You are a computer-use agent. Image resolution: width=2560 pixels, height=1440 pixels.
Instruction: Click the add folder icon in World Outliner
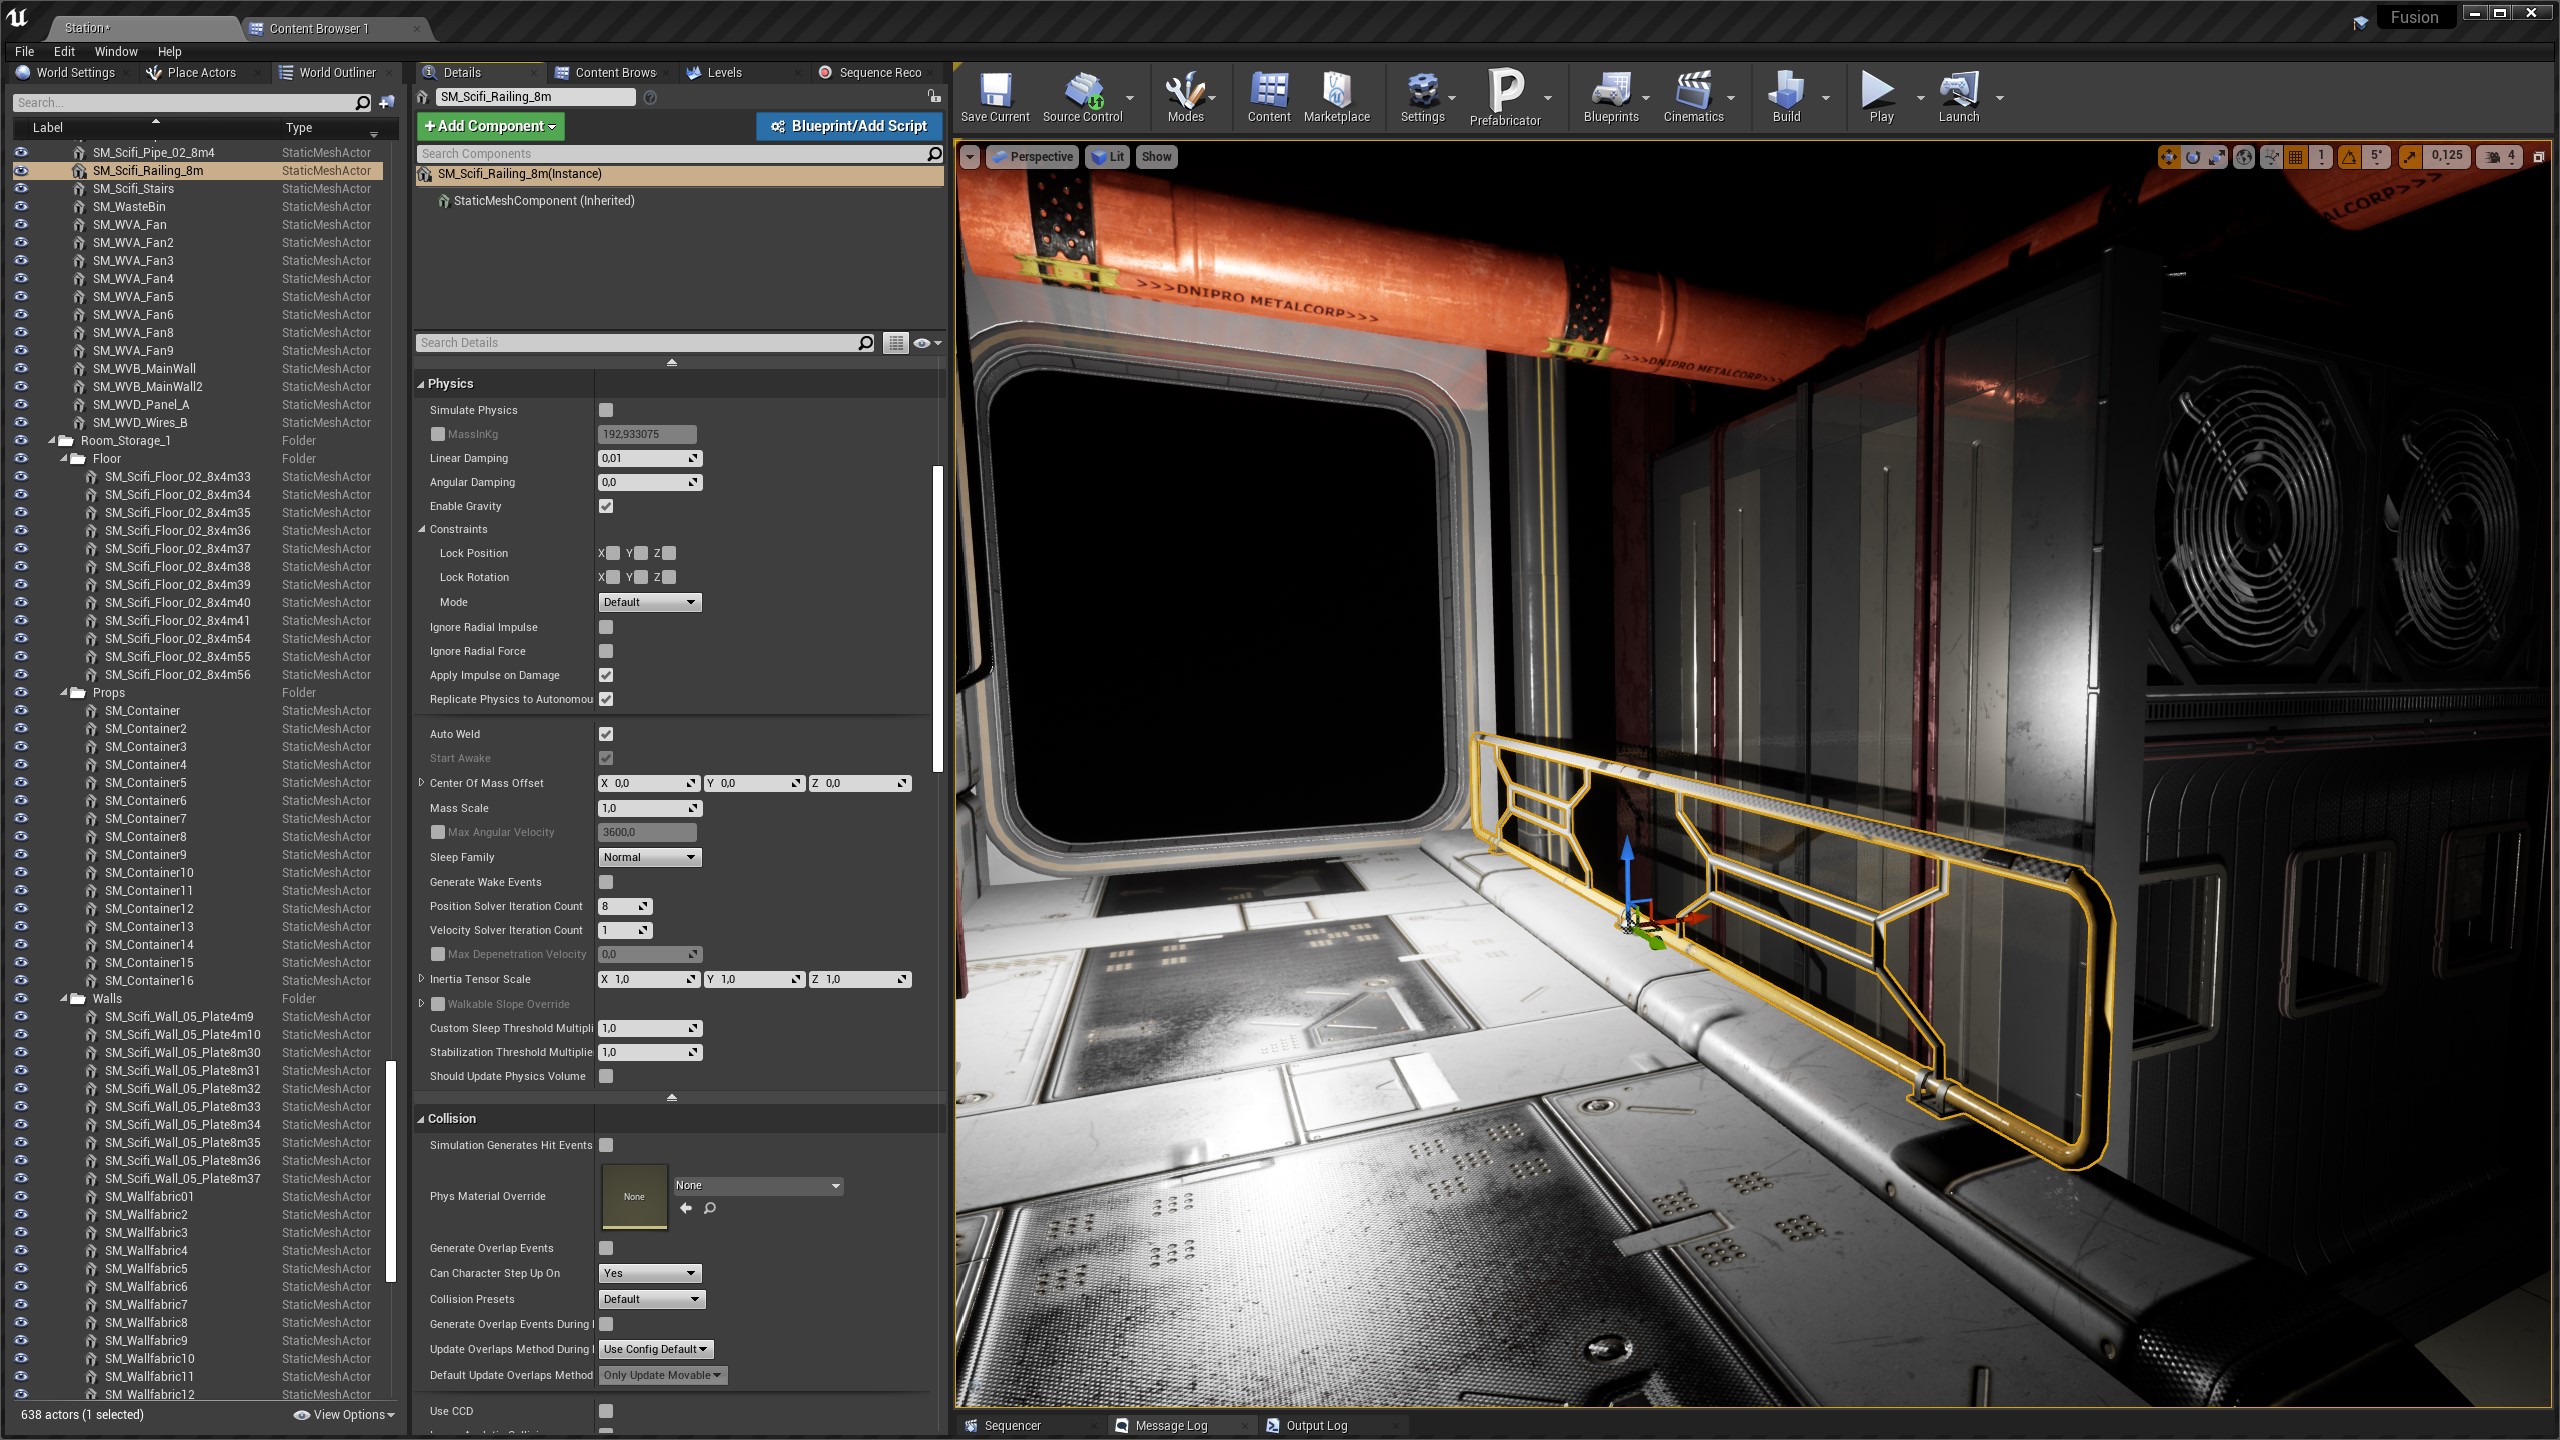387,102
